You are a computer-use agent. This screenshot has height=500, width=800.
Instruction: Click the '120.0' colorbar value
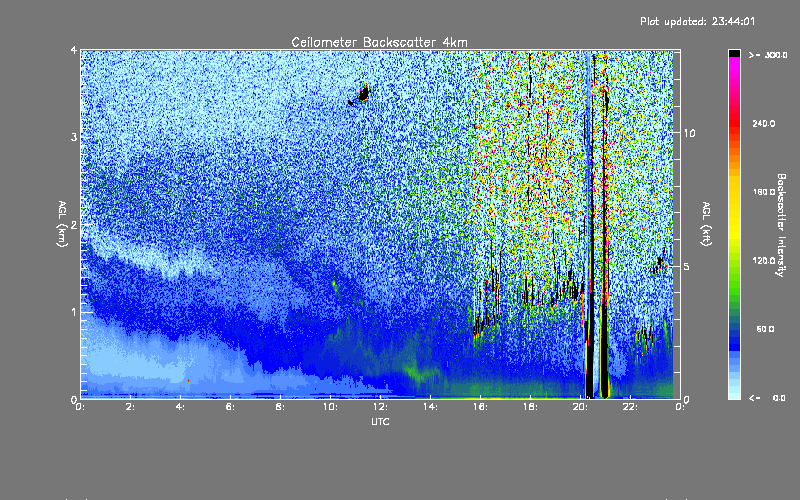click(x=764, y=260)
